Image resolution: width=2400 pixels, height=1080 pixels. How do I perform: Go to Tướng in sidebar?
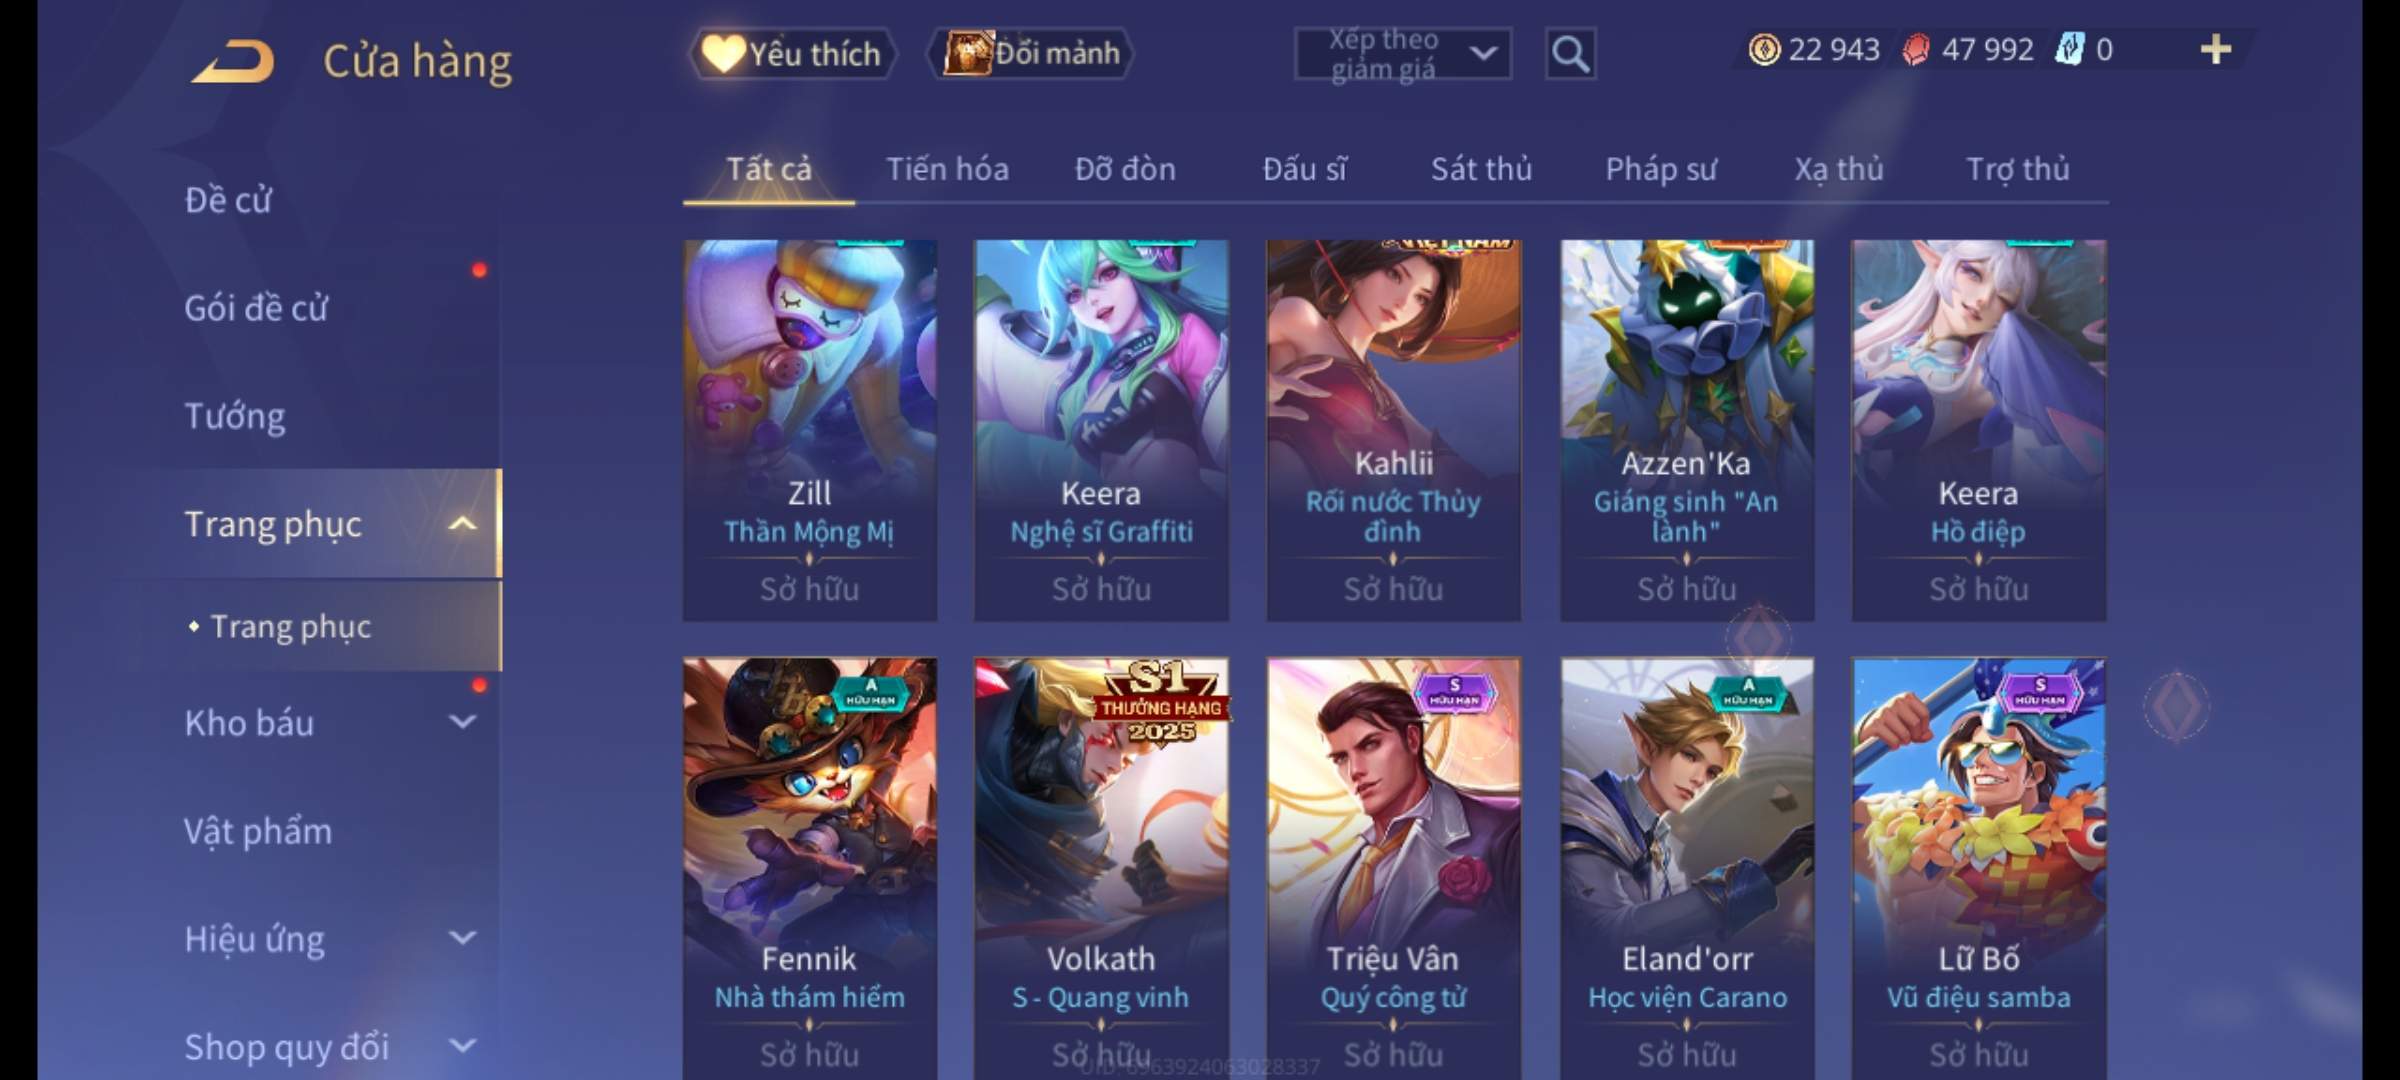click(x=235, y=416)
